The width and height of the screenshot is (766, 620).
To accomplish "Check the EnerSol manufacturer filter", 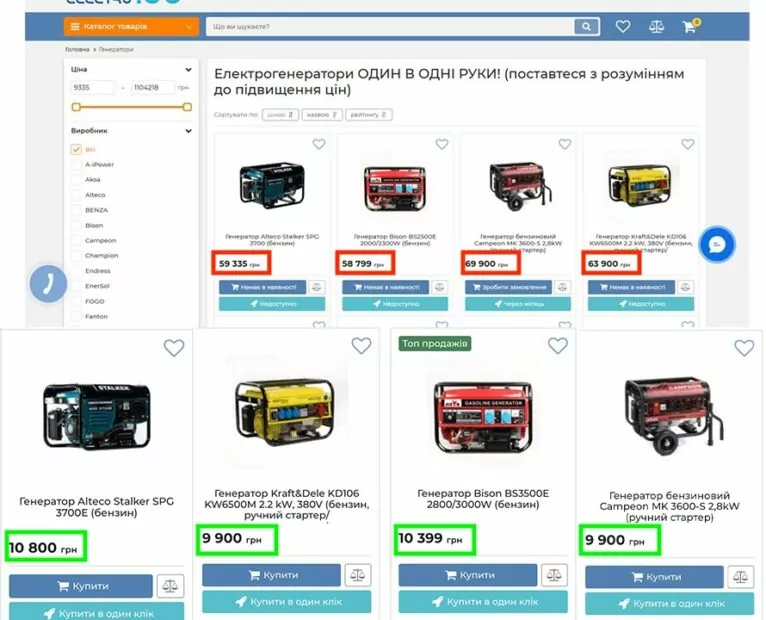I will (76, 286).
